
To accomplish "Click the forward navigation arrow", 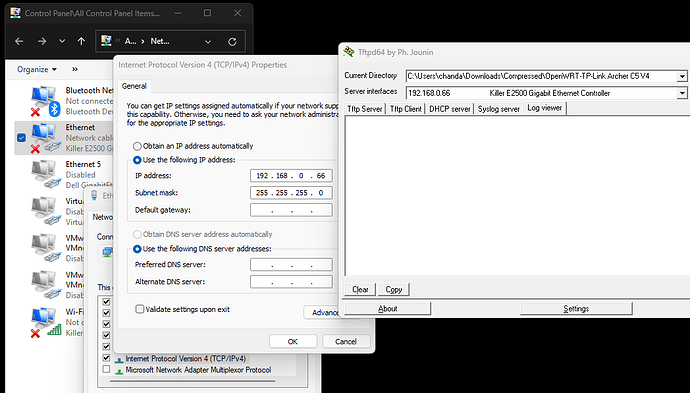I will 42,41.
